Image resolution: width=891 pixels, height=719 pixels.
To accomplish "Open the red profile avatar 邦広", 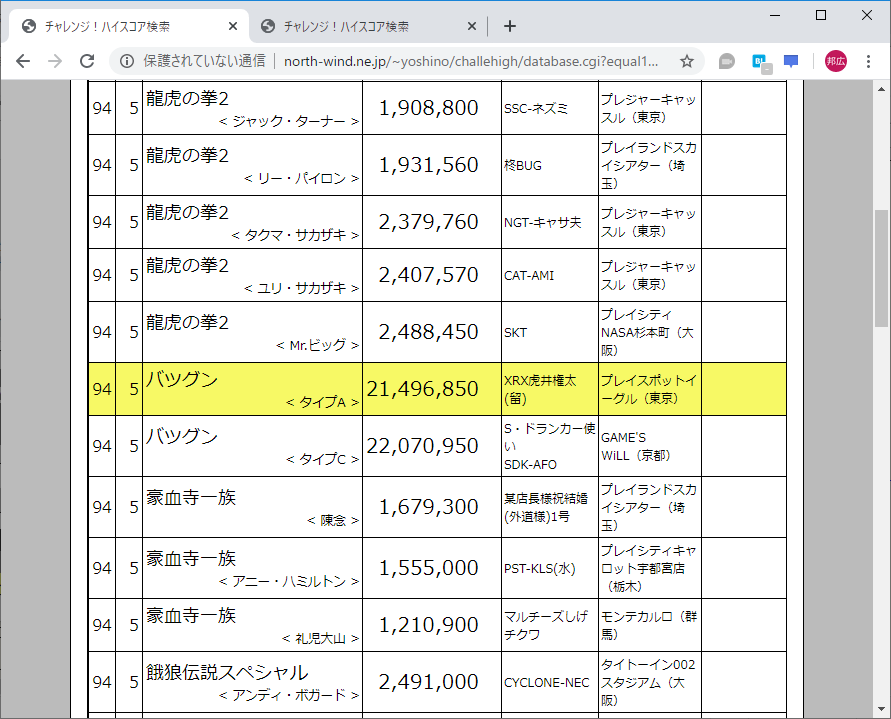I will (x=836, y=61).
